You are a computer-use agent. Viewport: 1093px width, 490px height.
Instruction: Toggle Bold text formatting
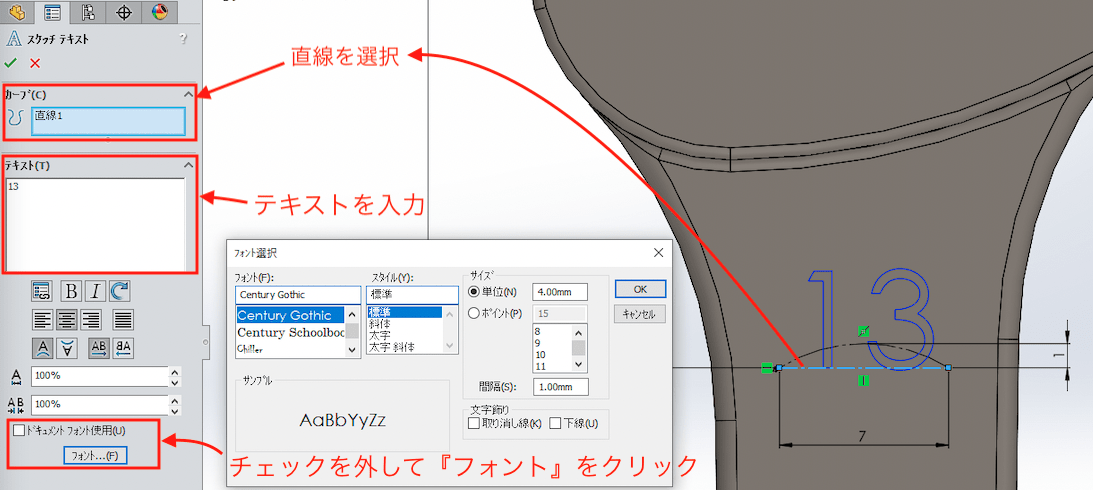click(71, 291)
